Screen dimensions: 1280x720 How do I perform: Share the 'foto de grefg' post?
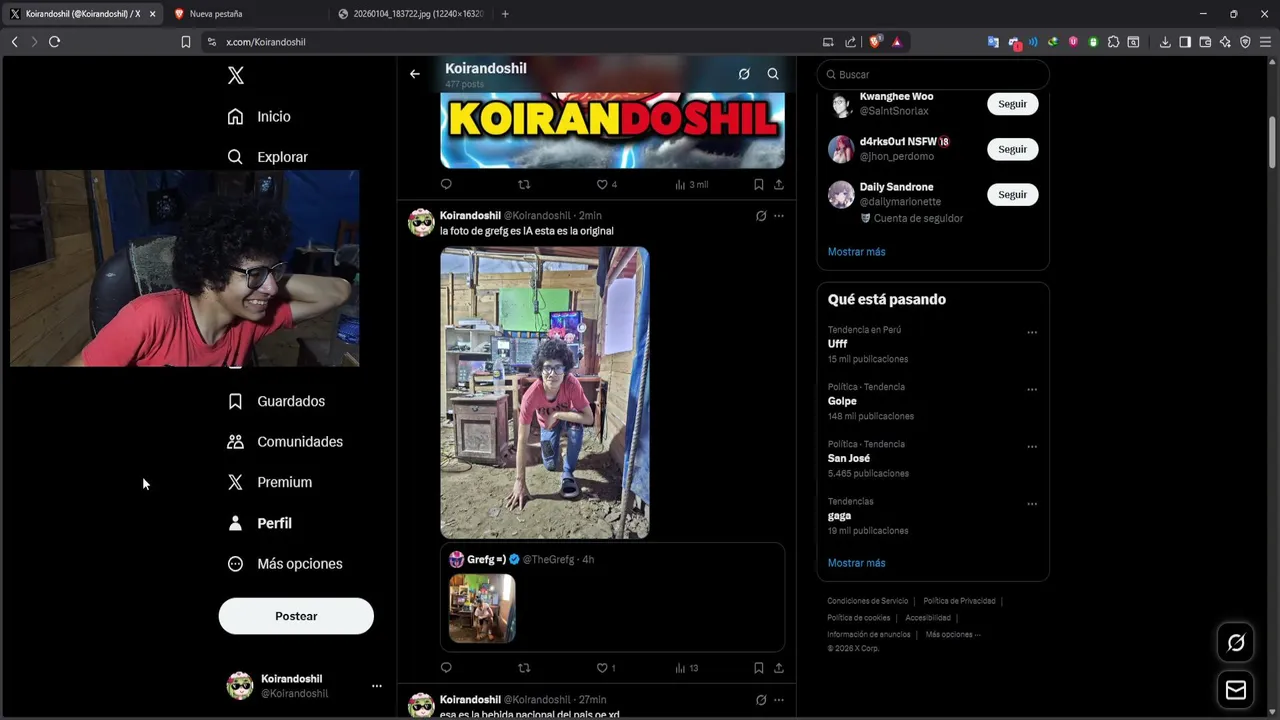(779, 668)
